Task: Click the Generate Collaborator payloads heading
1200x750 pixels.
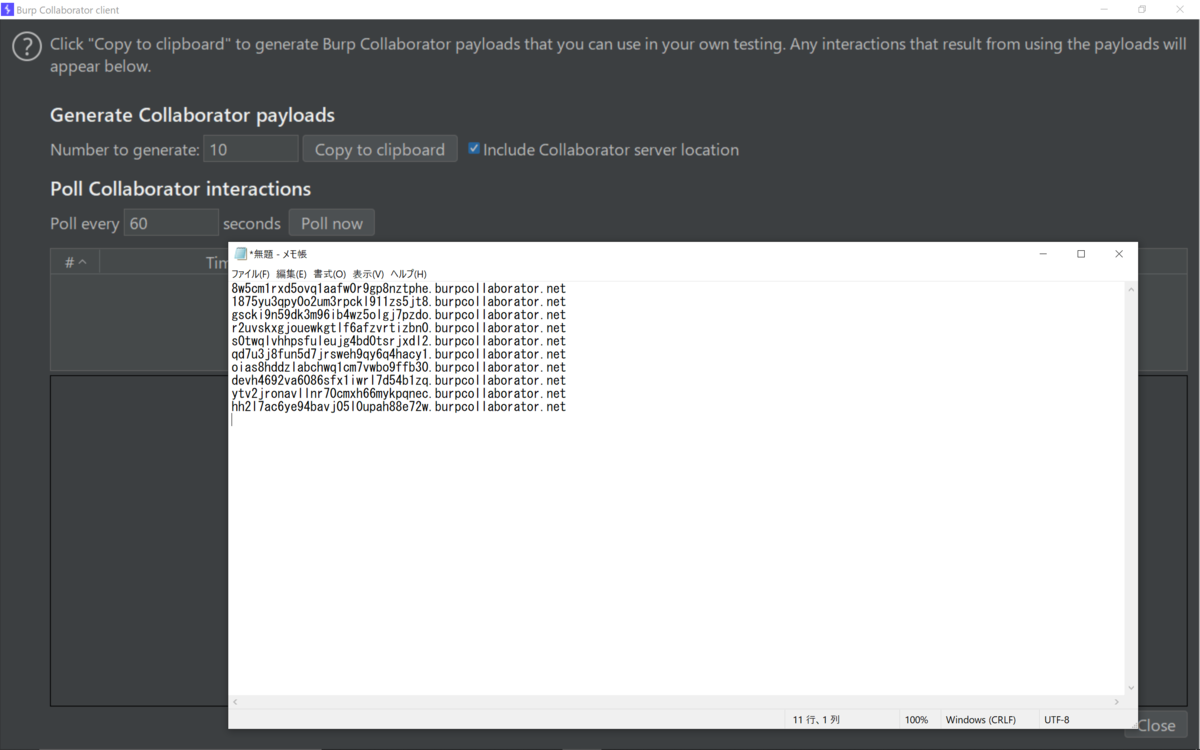Action: pyautogui.click(x=192, y=115)
